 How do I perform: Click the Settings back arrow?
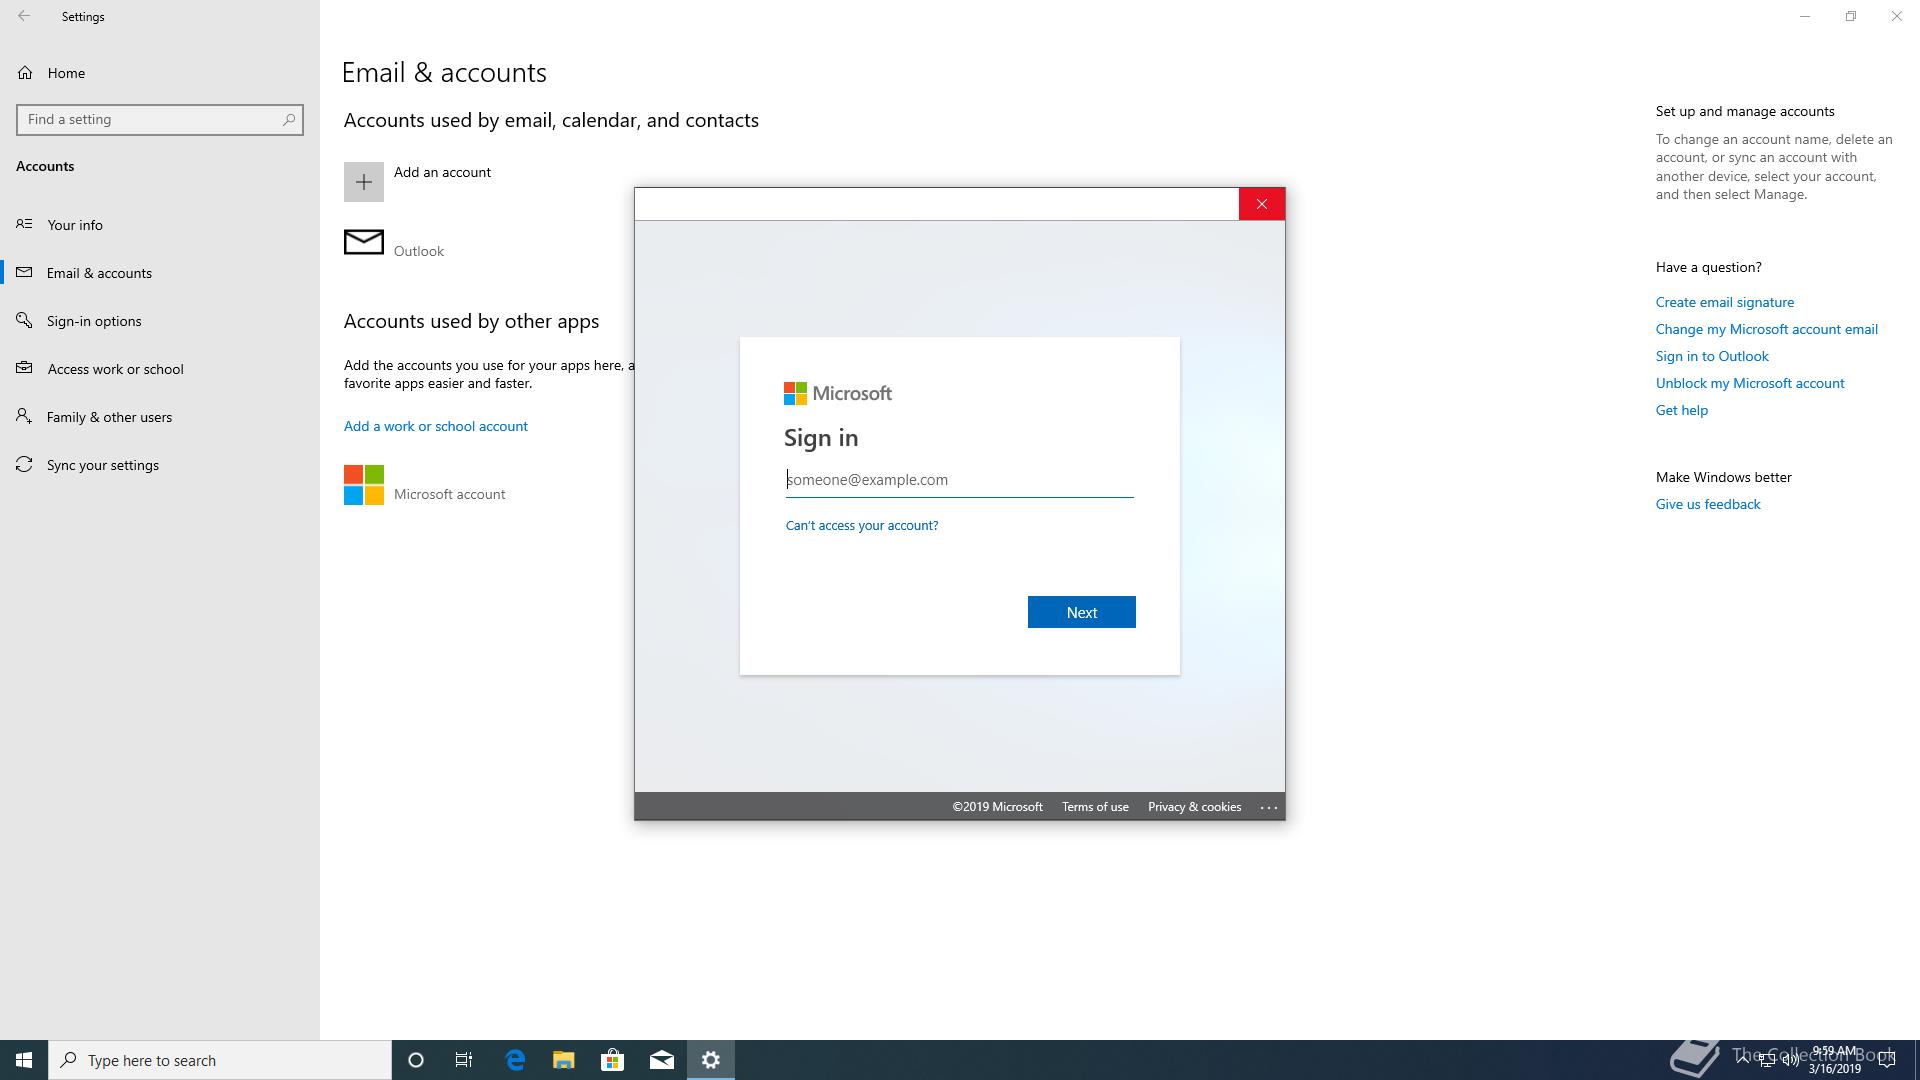coord(24,16)
